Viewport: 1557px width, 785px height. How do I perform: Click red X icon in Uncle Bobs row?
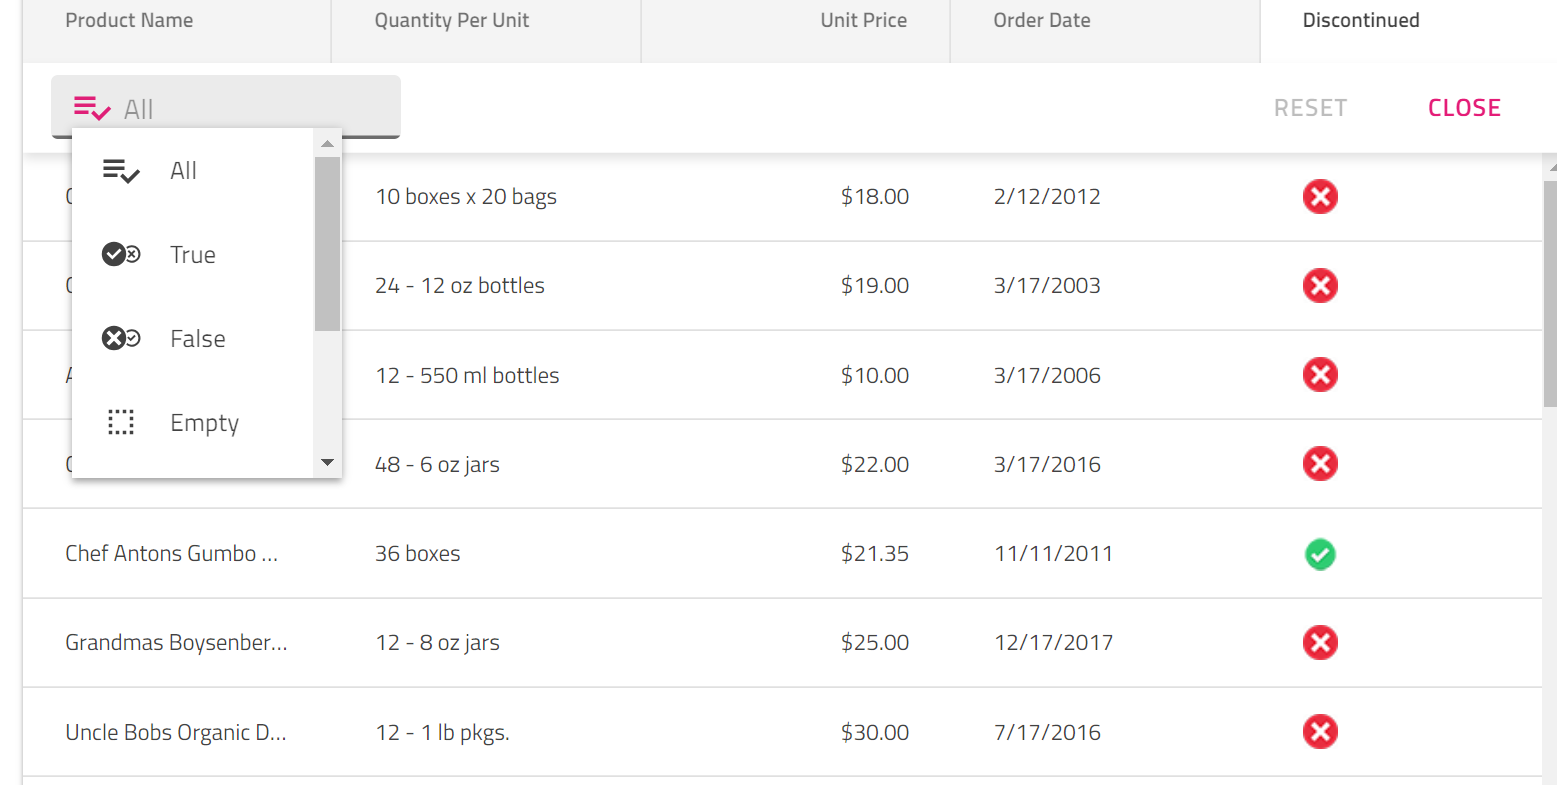(x=1320, y=732)
